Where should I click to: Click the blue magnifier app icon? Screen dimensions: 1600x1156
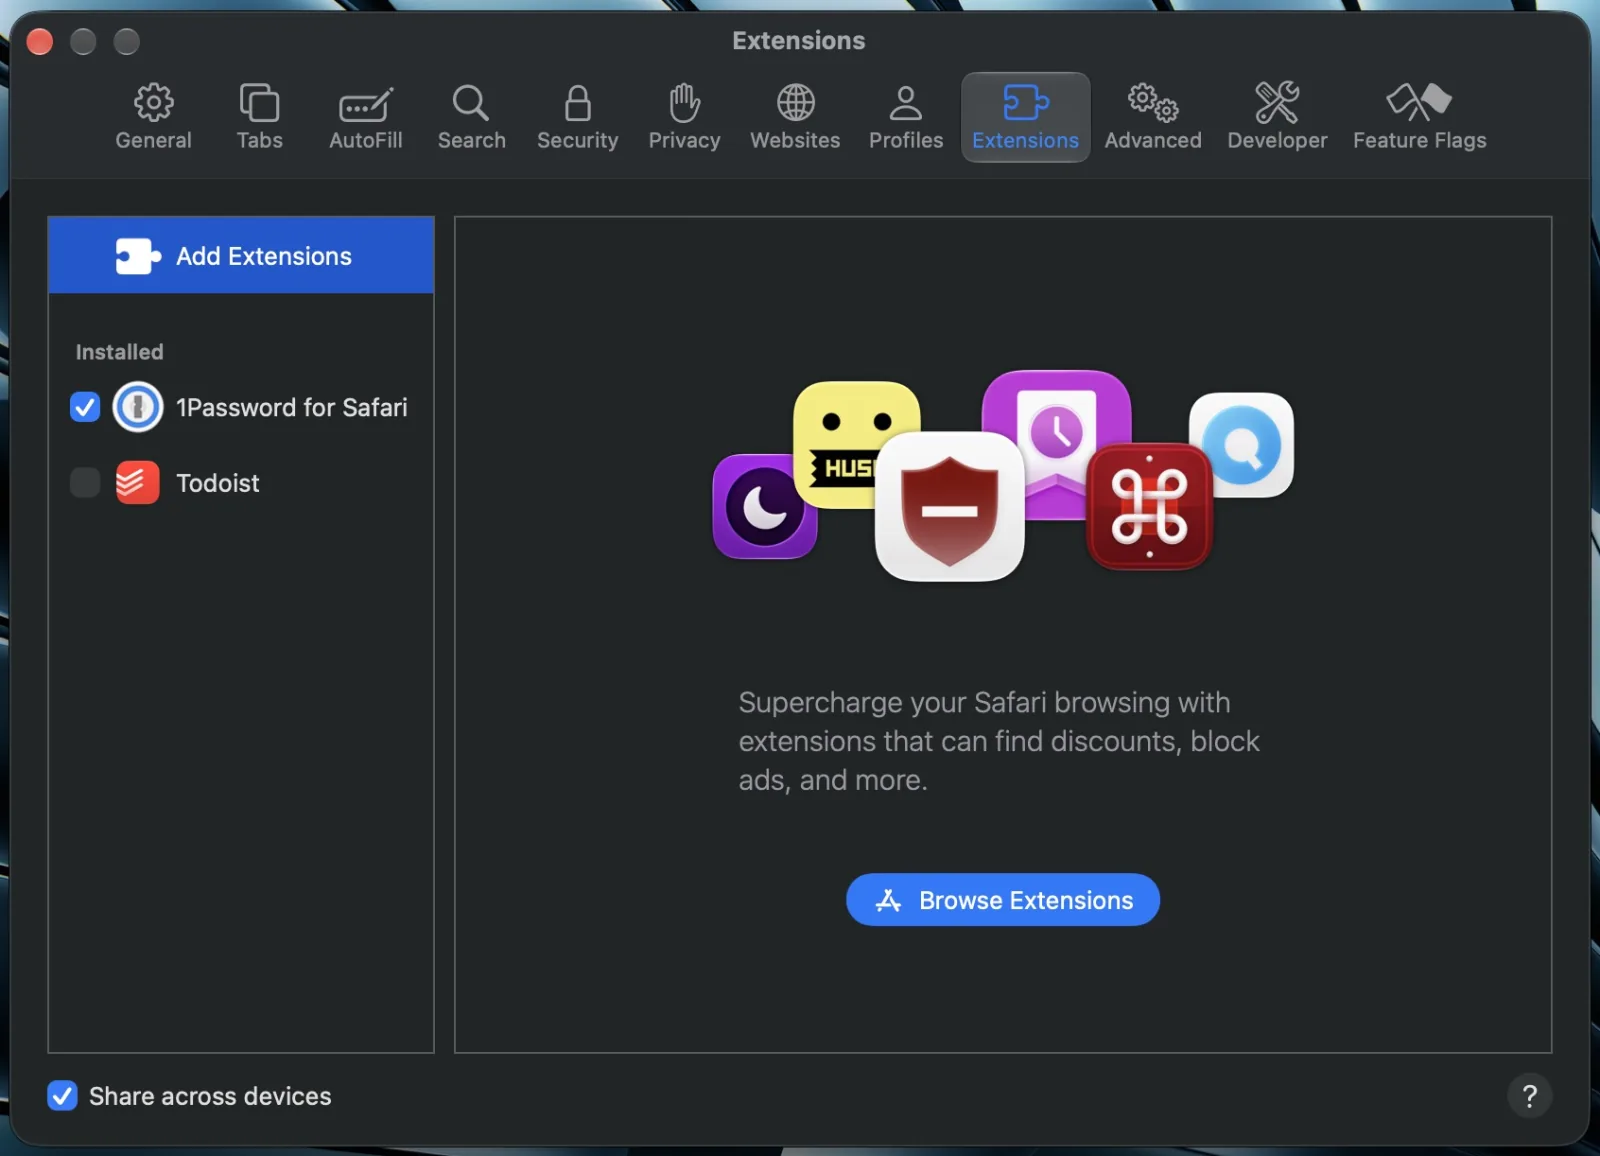pyautogui.click(x=1242, y=445)
